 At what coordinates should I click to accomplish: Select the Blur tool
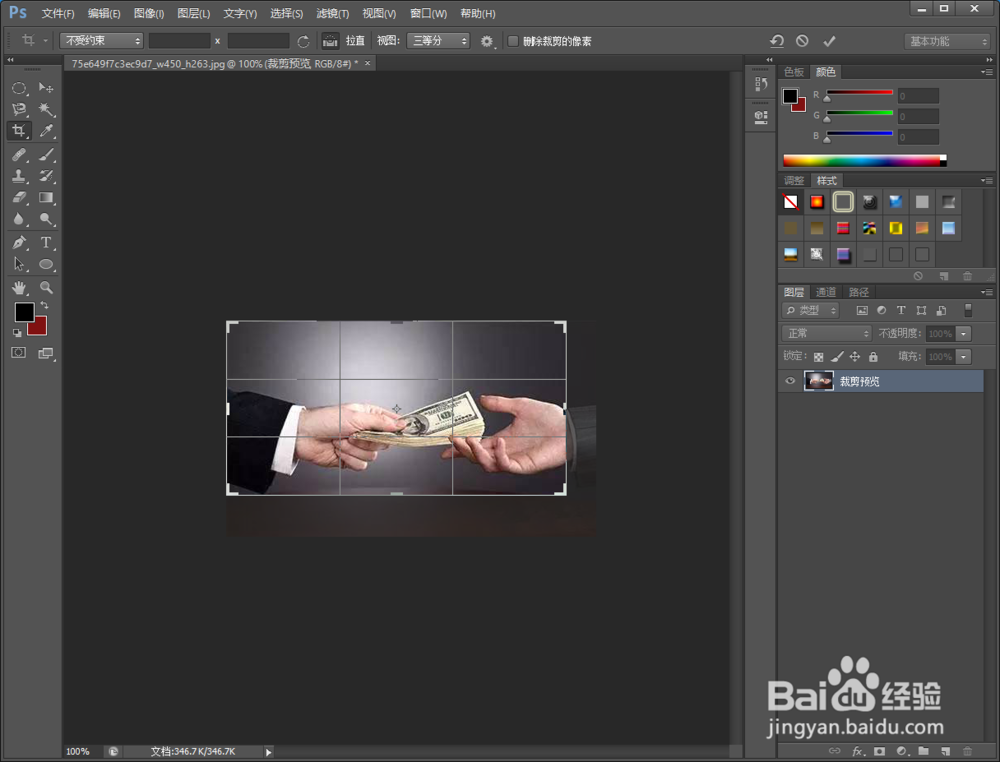click(19, 219)
